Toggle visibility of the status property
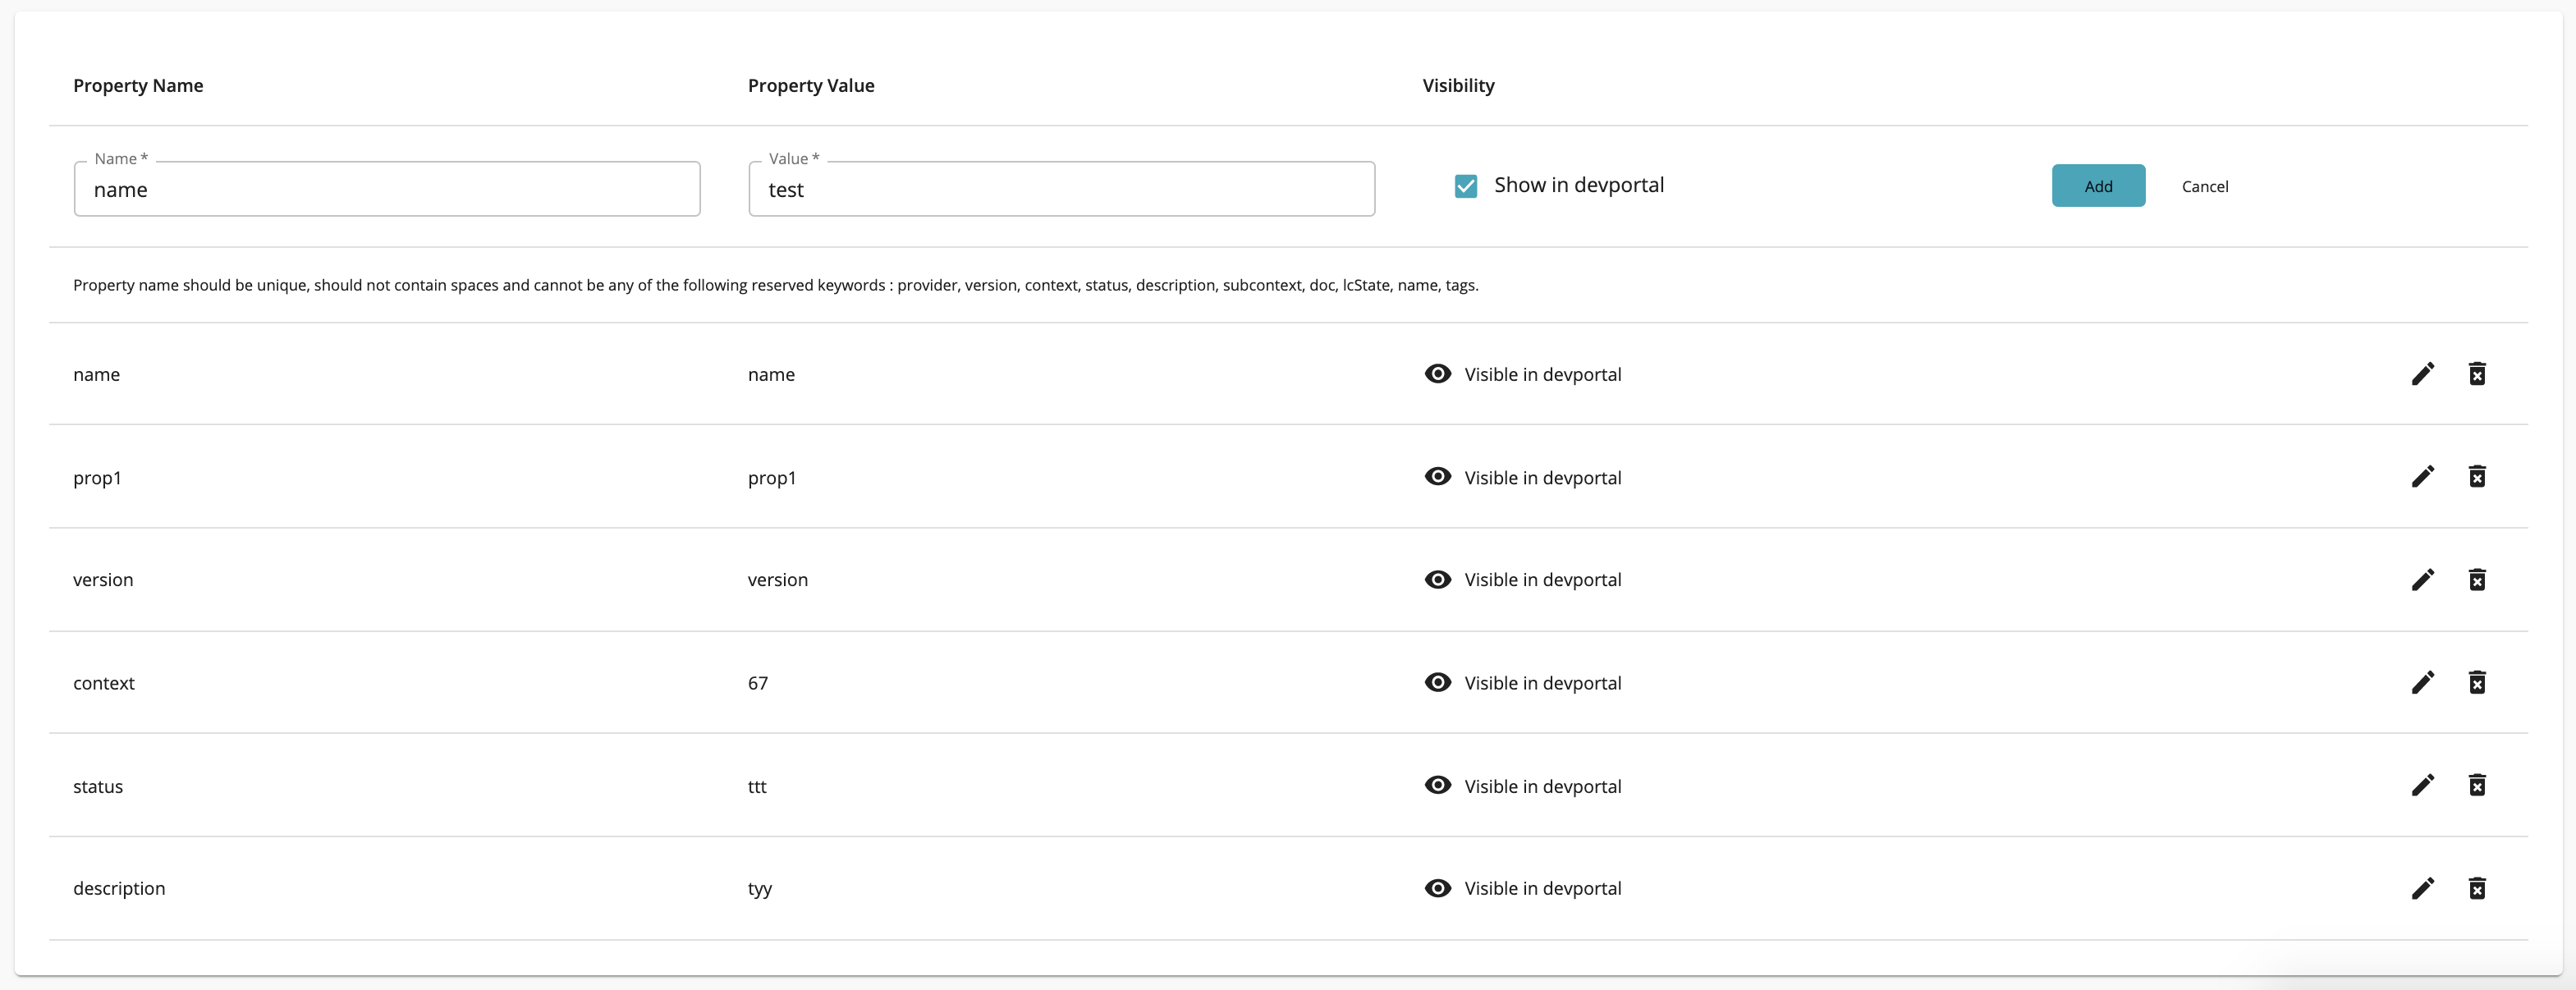The height and width of the screenshot is (990, 2576). pyautogui.click(x=1437, y=785)
